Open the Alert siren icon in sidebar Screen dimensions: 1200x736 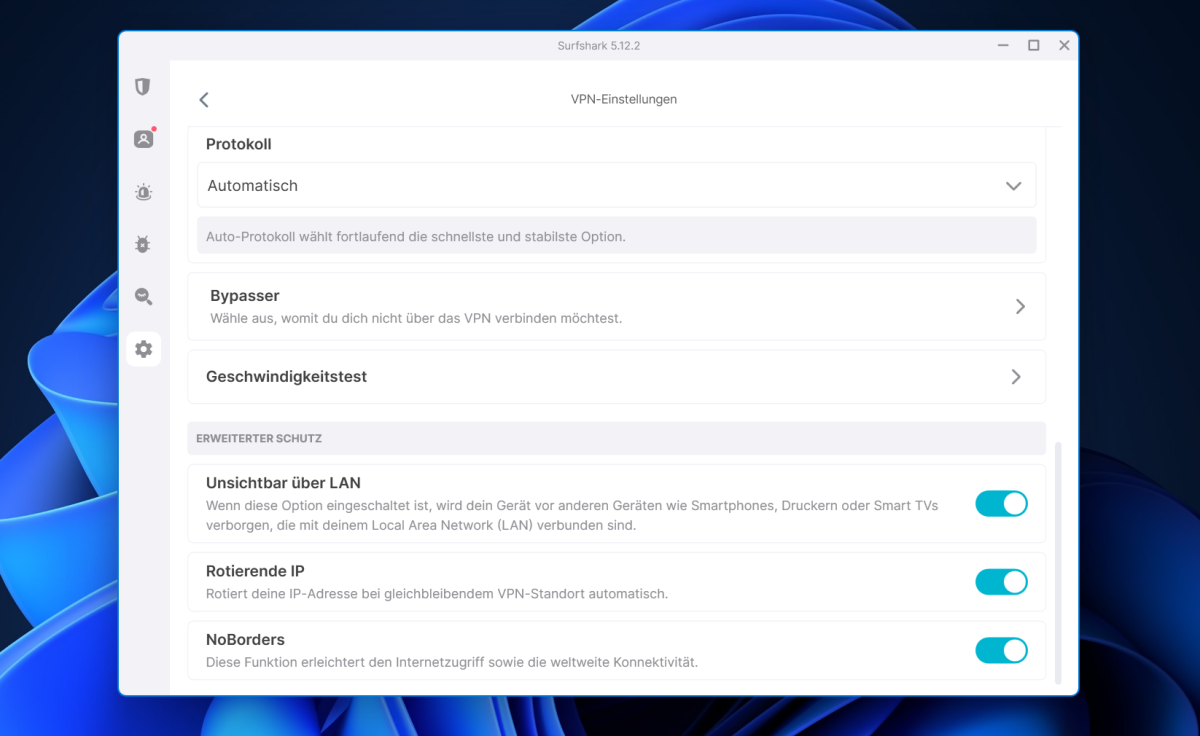click(x=143, y=192)
